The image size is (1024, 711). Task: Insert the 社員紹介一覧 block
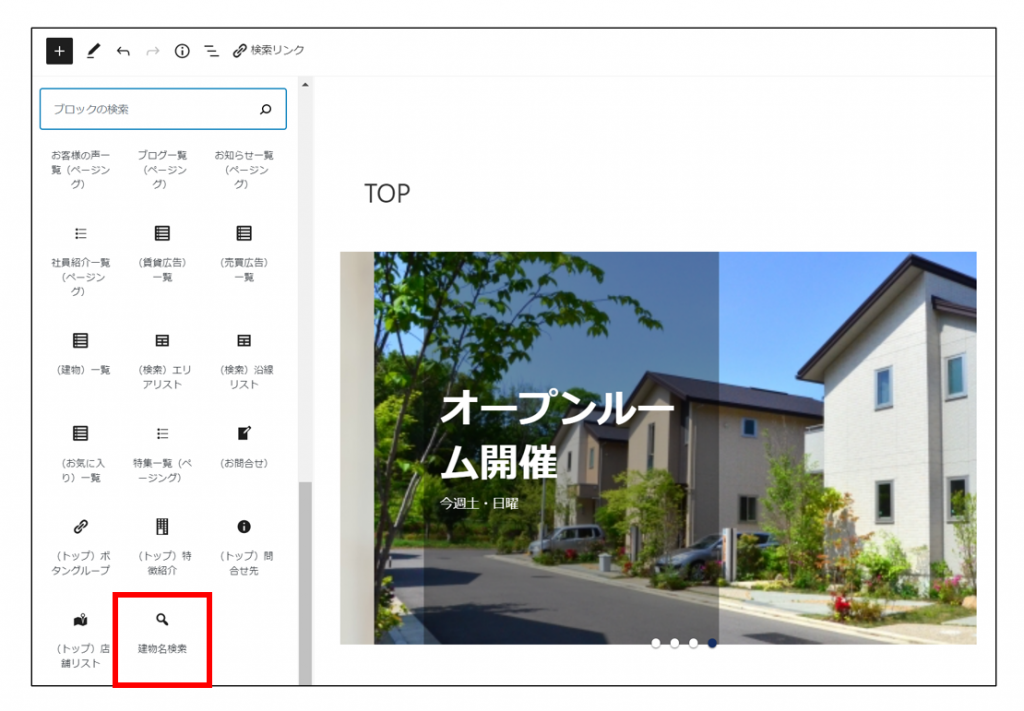point(81,255)
